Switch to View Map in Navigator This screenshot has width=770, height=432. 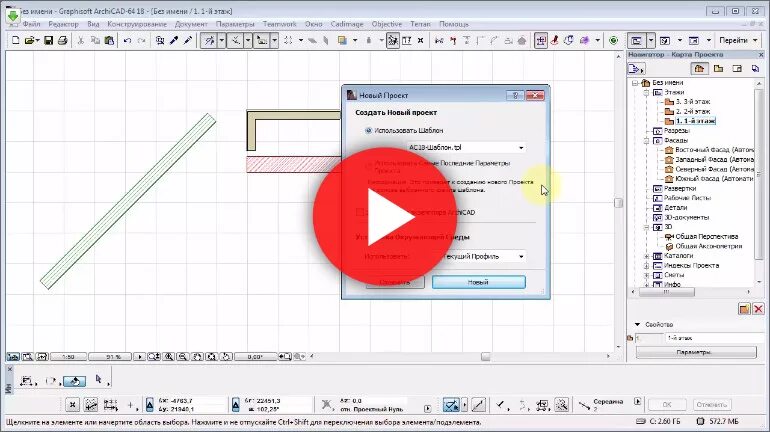point(718,69)
